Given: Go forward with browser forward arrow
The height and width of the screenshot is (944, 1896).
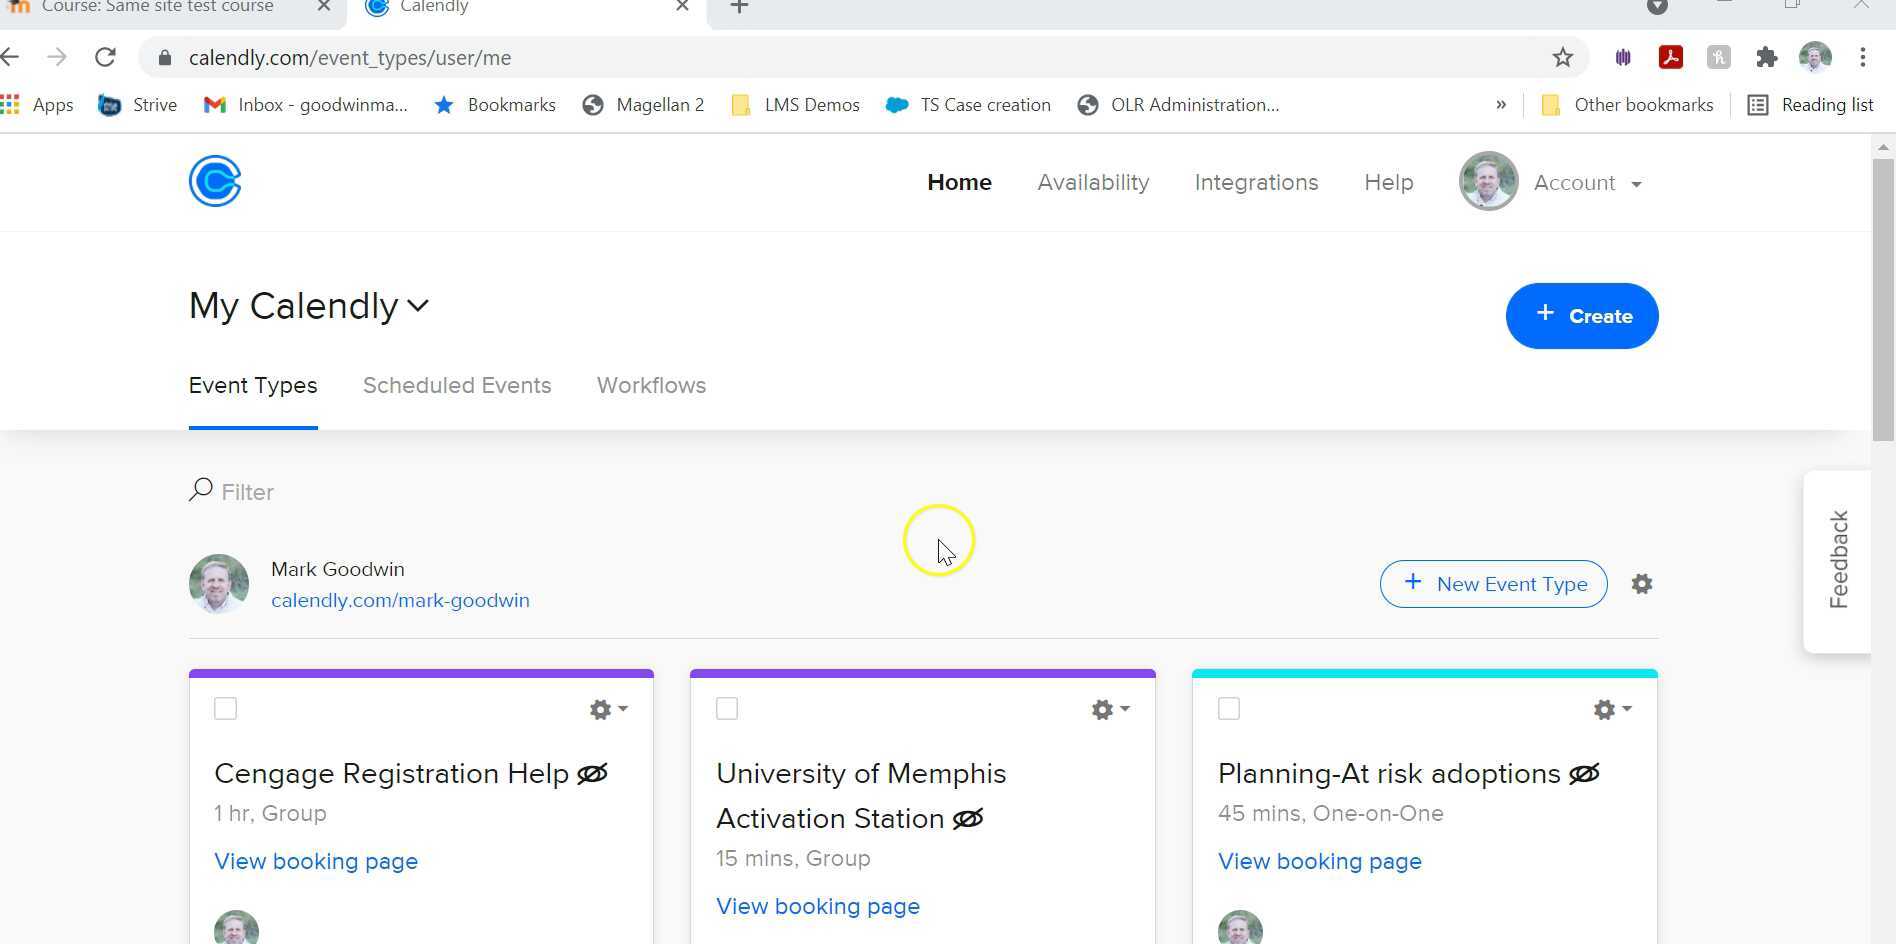Looking at the screenshot, I should (x=57, y=58).
